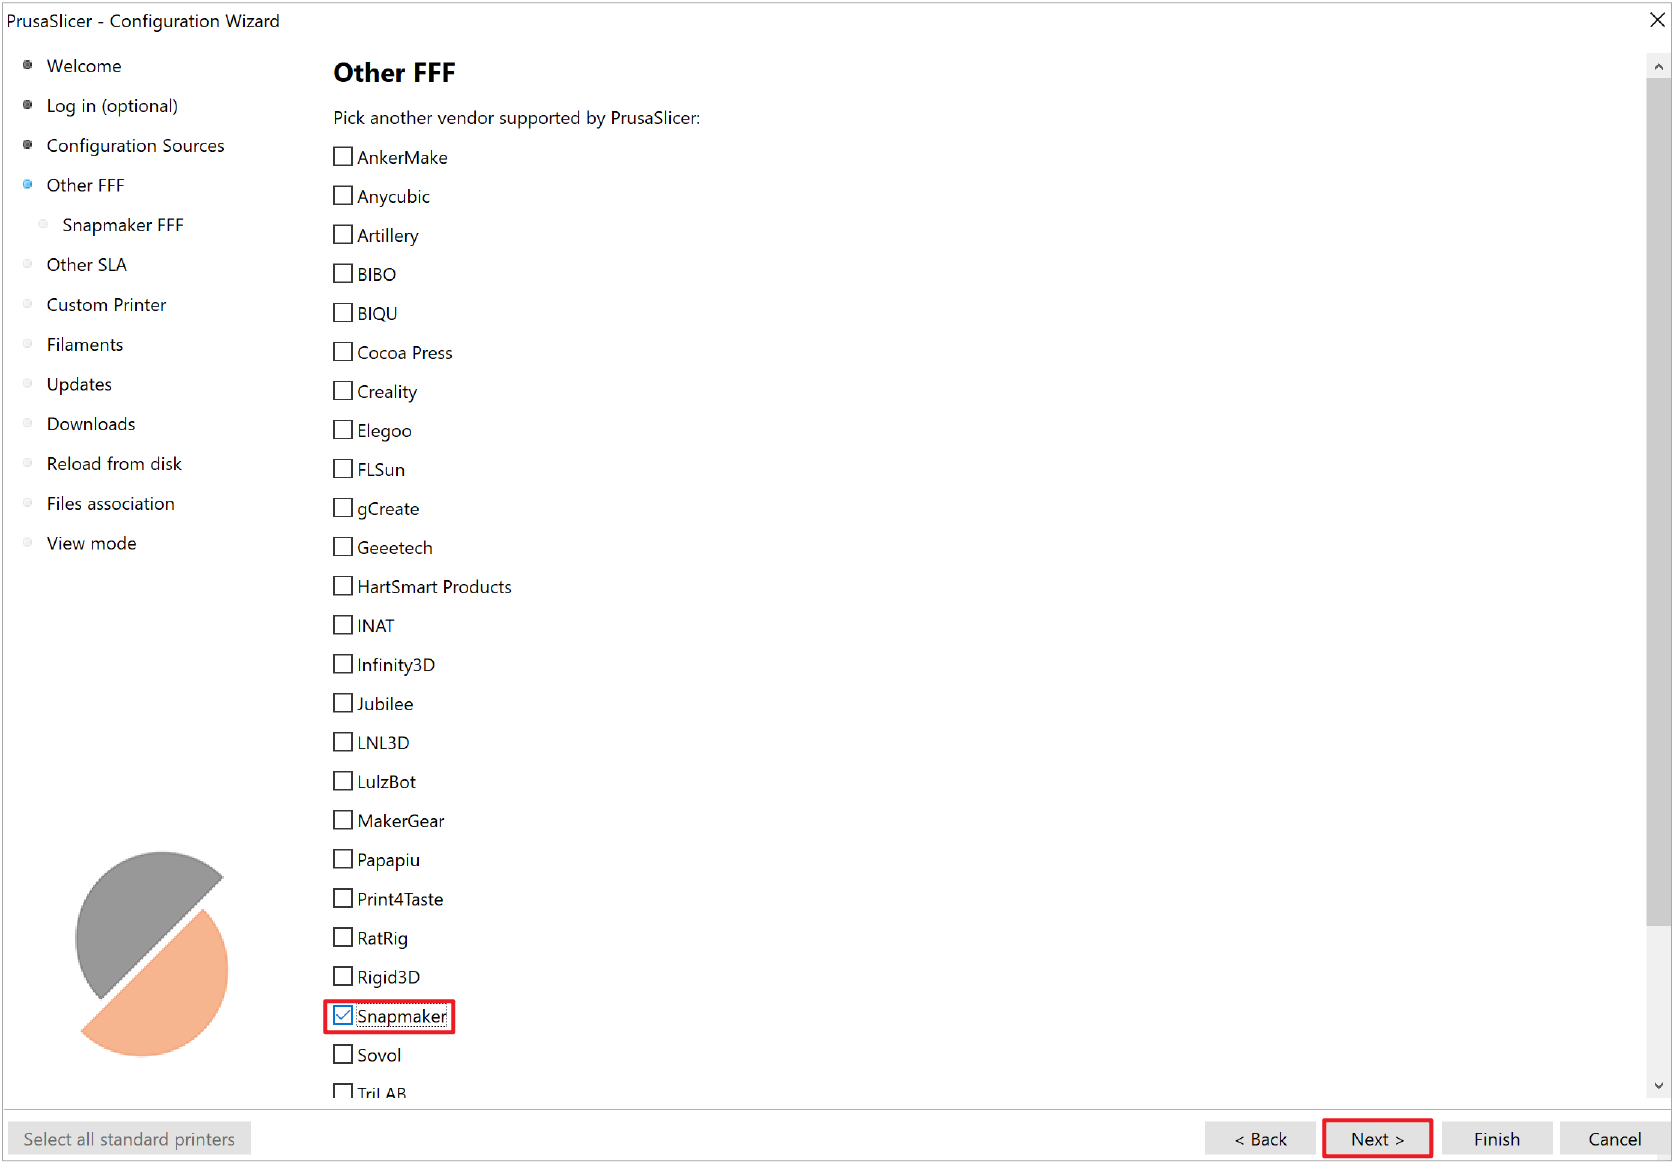The height and width of the screenshot is (1170, 1678).
Task: Enable the INAT vendor checkbox
Action: coord(343,625)
